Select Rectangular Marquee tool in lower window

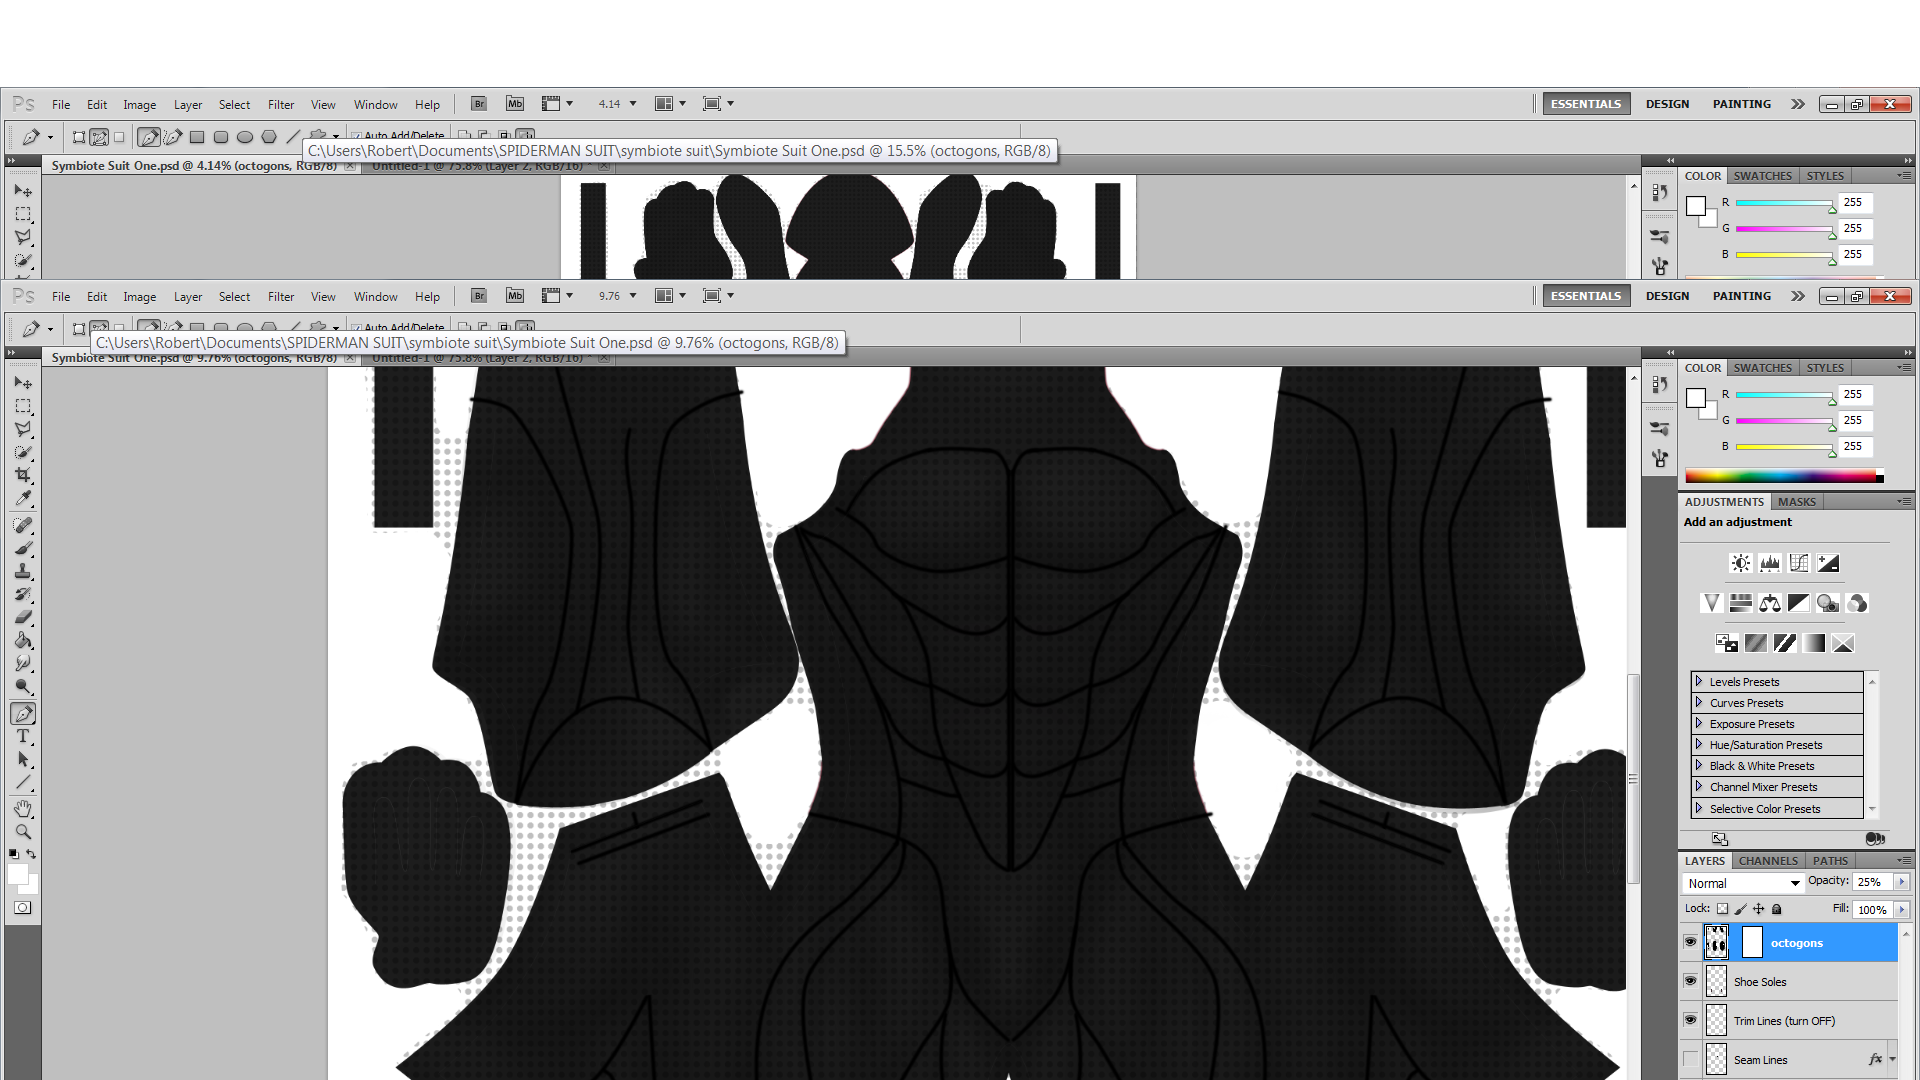[x=23, y=406]
